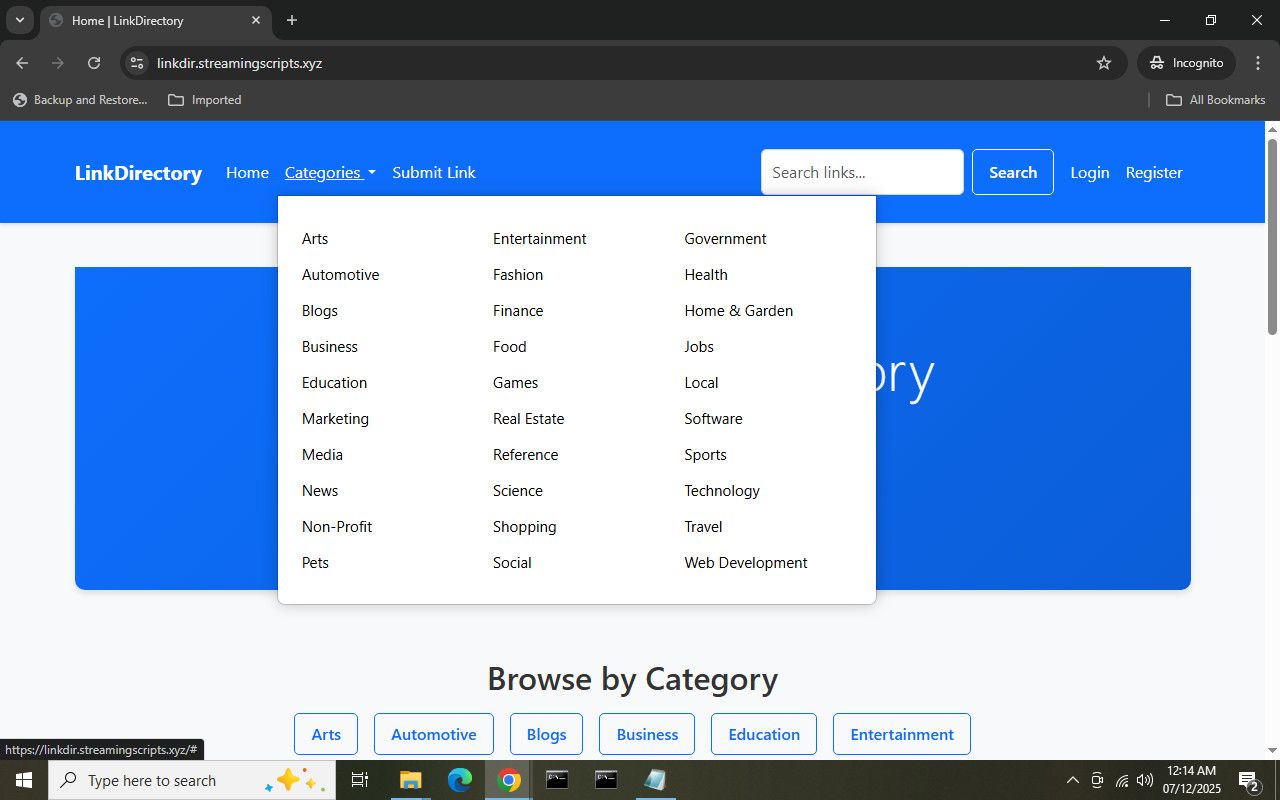Choose Real Estate in the dropdown menu
This screenshot has height=800, width=1280.
click(x=528, y=419)
